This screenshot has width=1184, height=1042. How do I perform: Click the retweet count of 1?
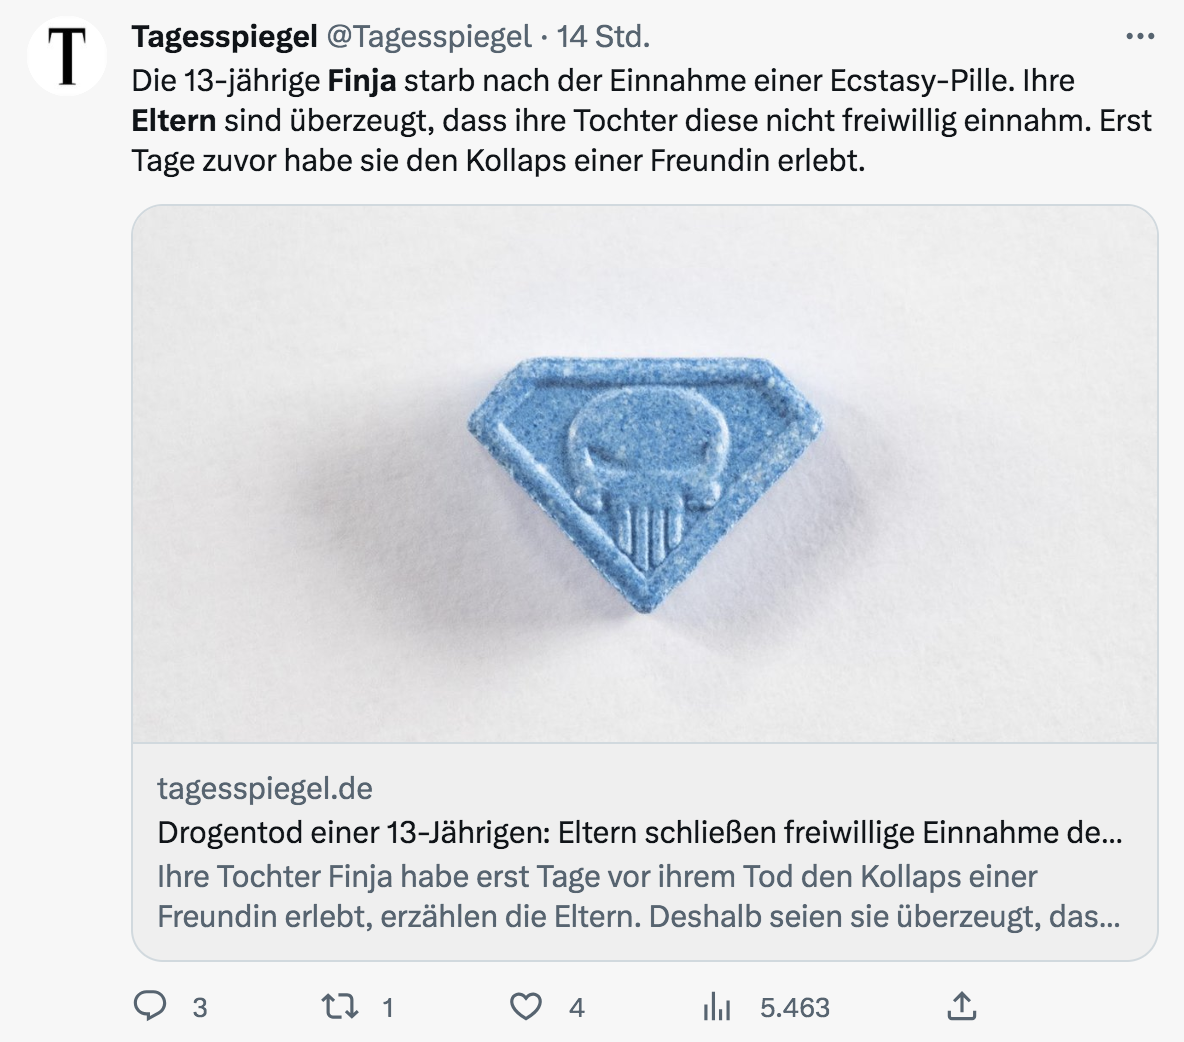(388, 1007)
